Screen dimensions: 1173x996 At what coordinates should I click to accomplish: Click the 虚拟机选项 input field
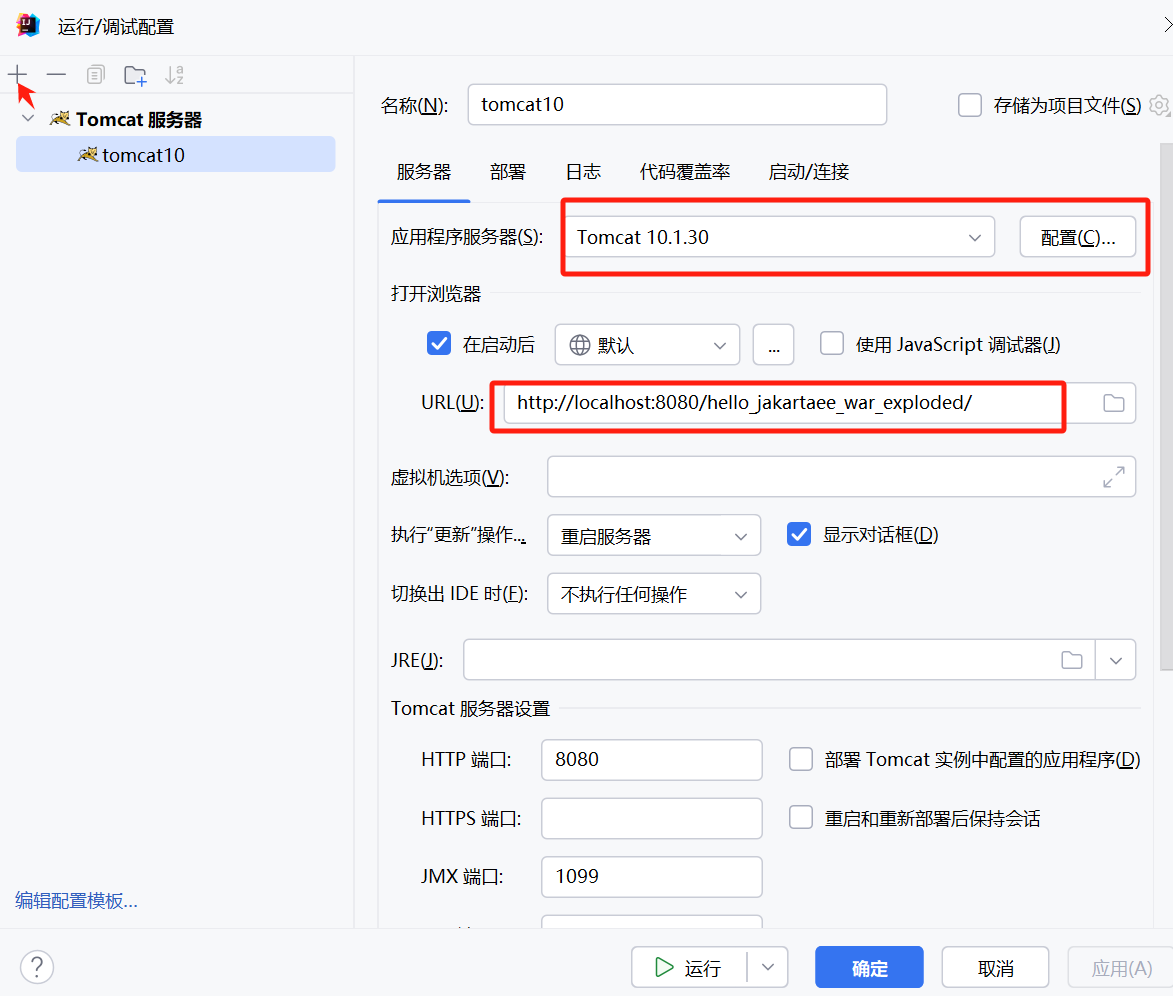tap(841, 477)
